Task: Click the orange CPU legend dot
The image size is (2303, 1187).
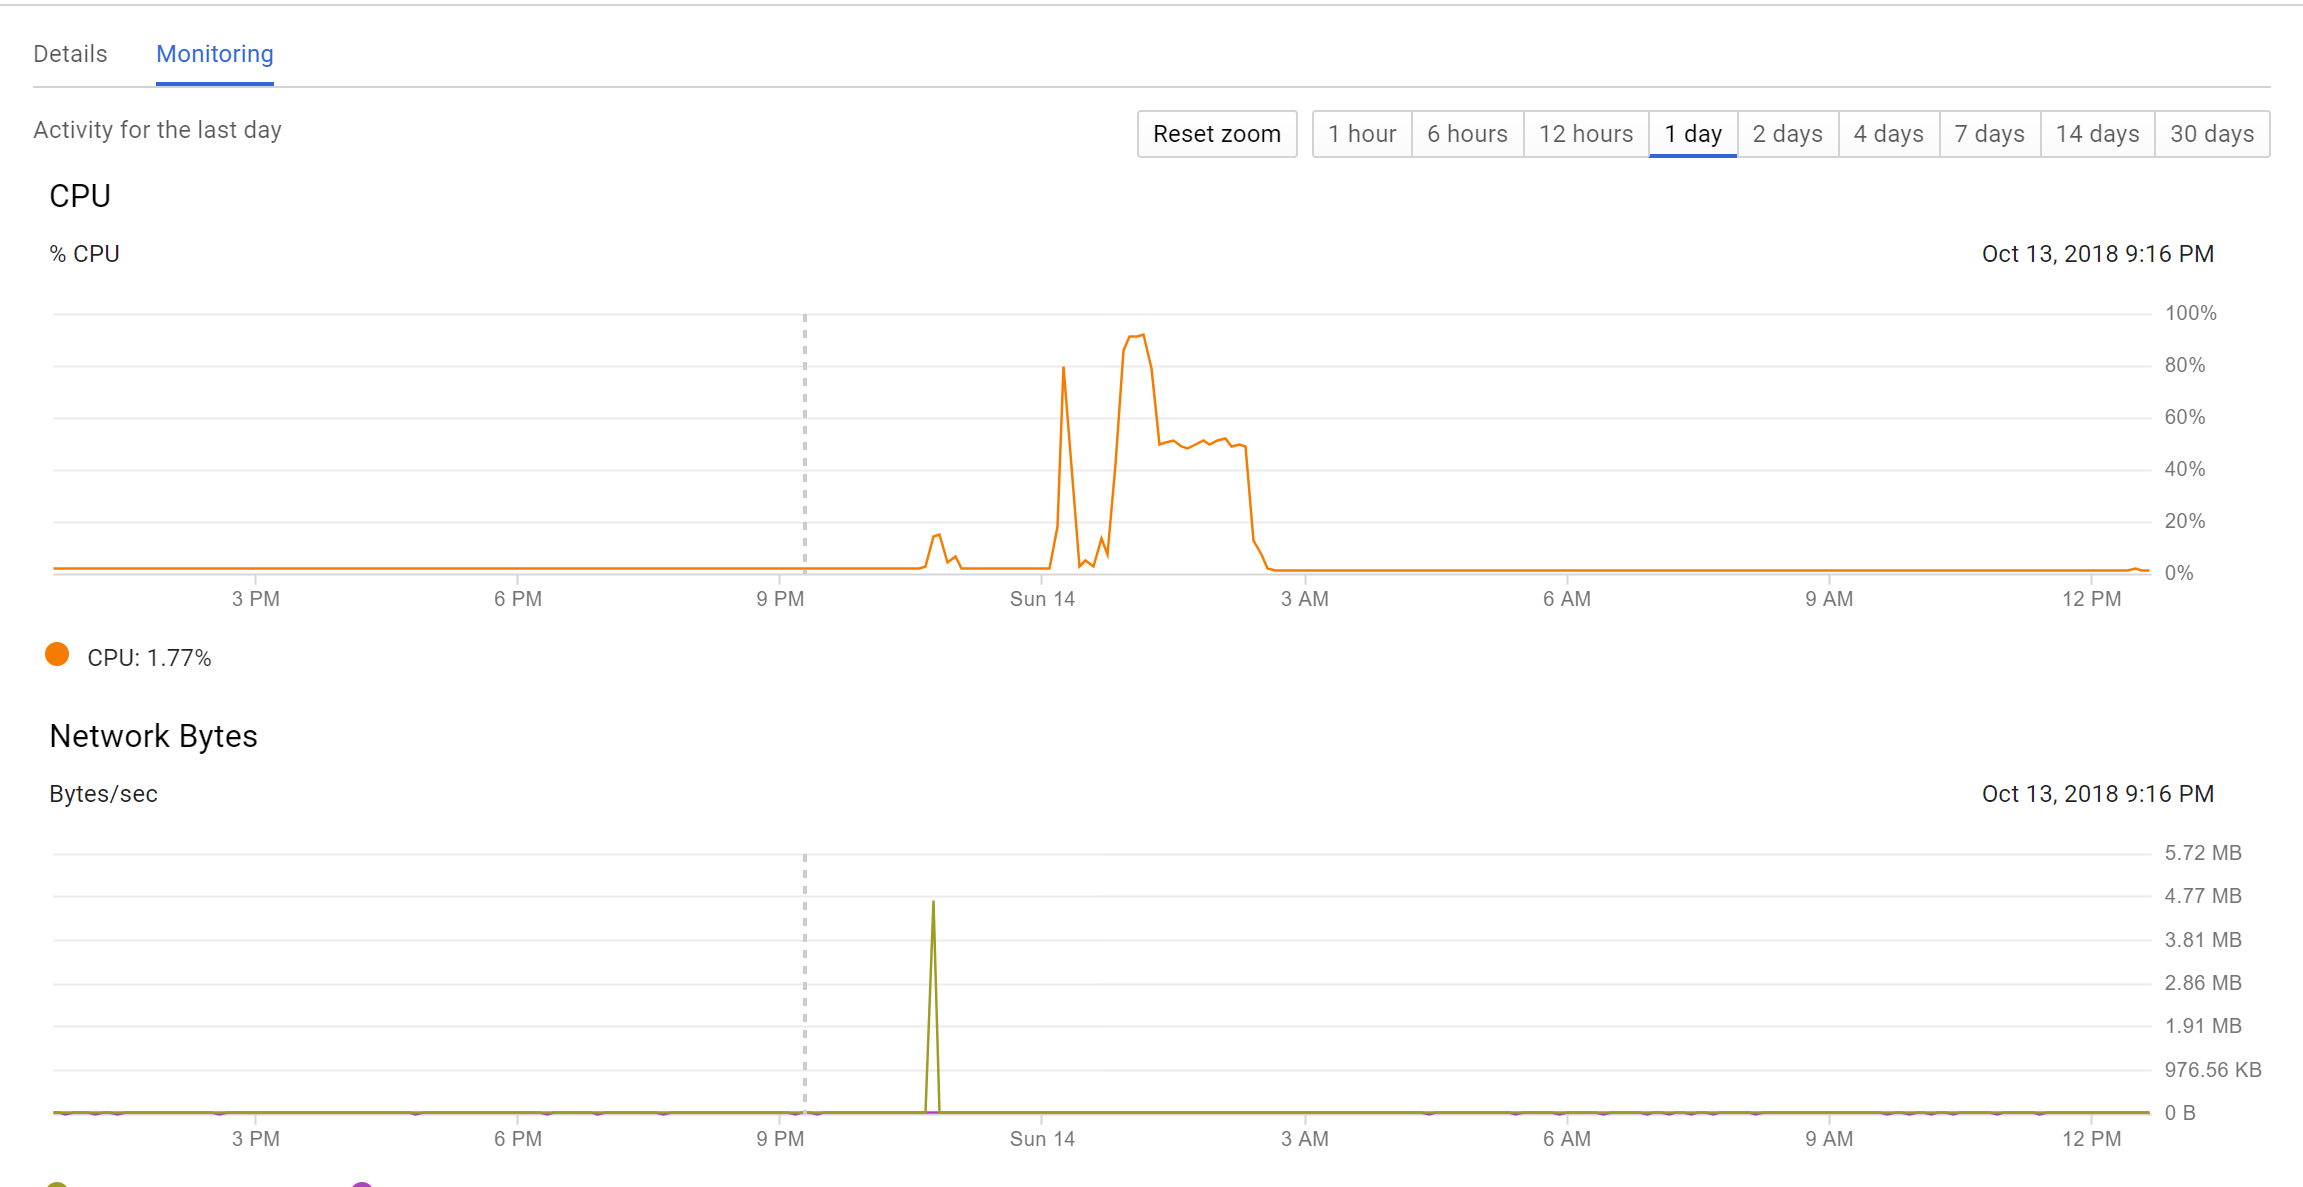Action: [57, 655]
